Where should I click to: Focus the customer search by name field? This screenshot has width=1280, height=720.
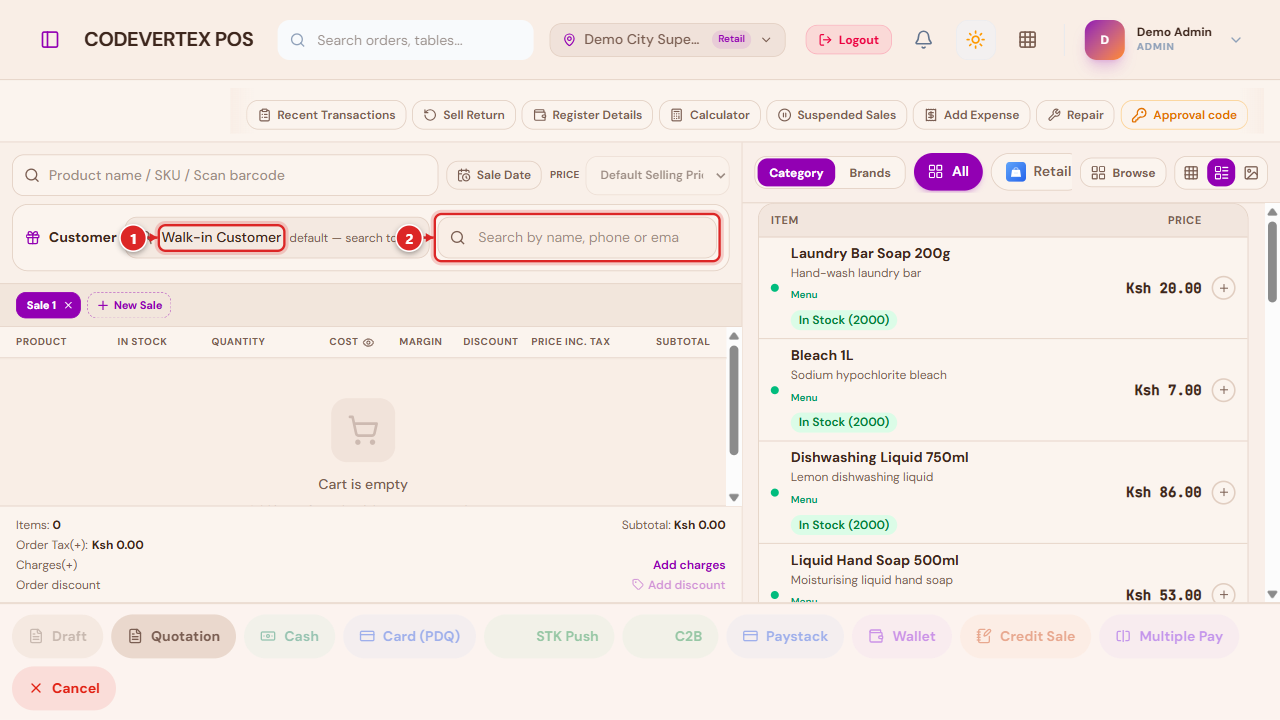[578, 238]
